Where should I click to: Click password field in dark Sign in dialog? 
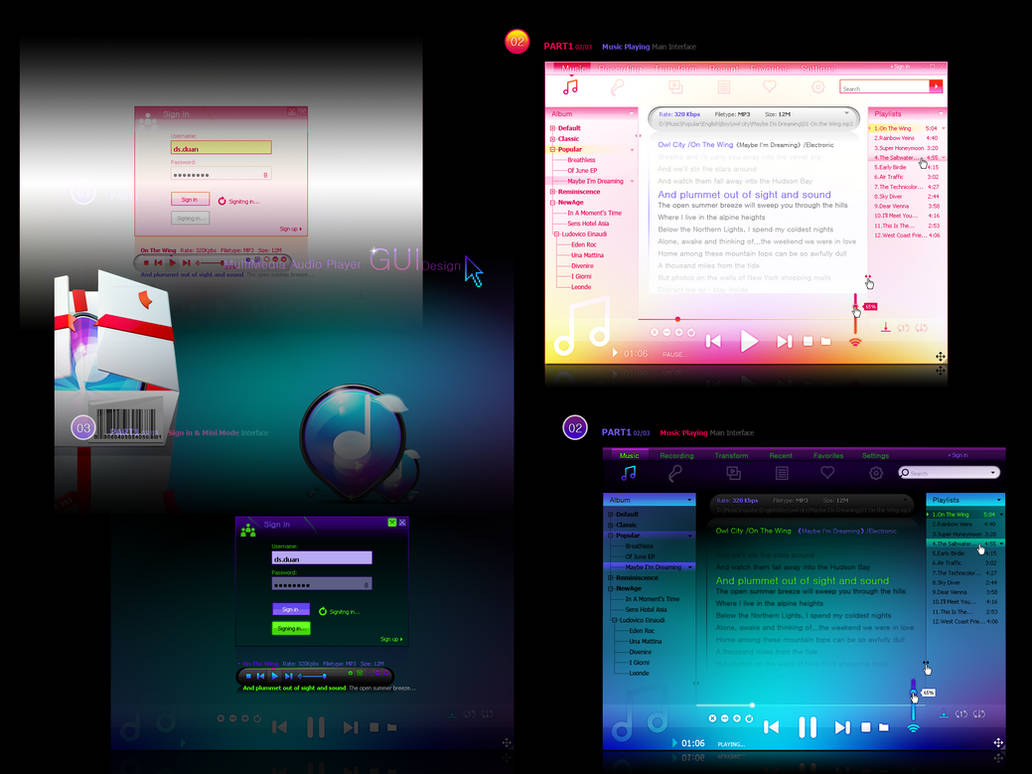322,584
